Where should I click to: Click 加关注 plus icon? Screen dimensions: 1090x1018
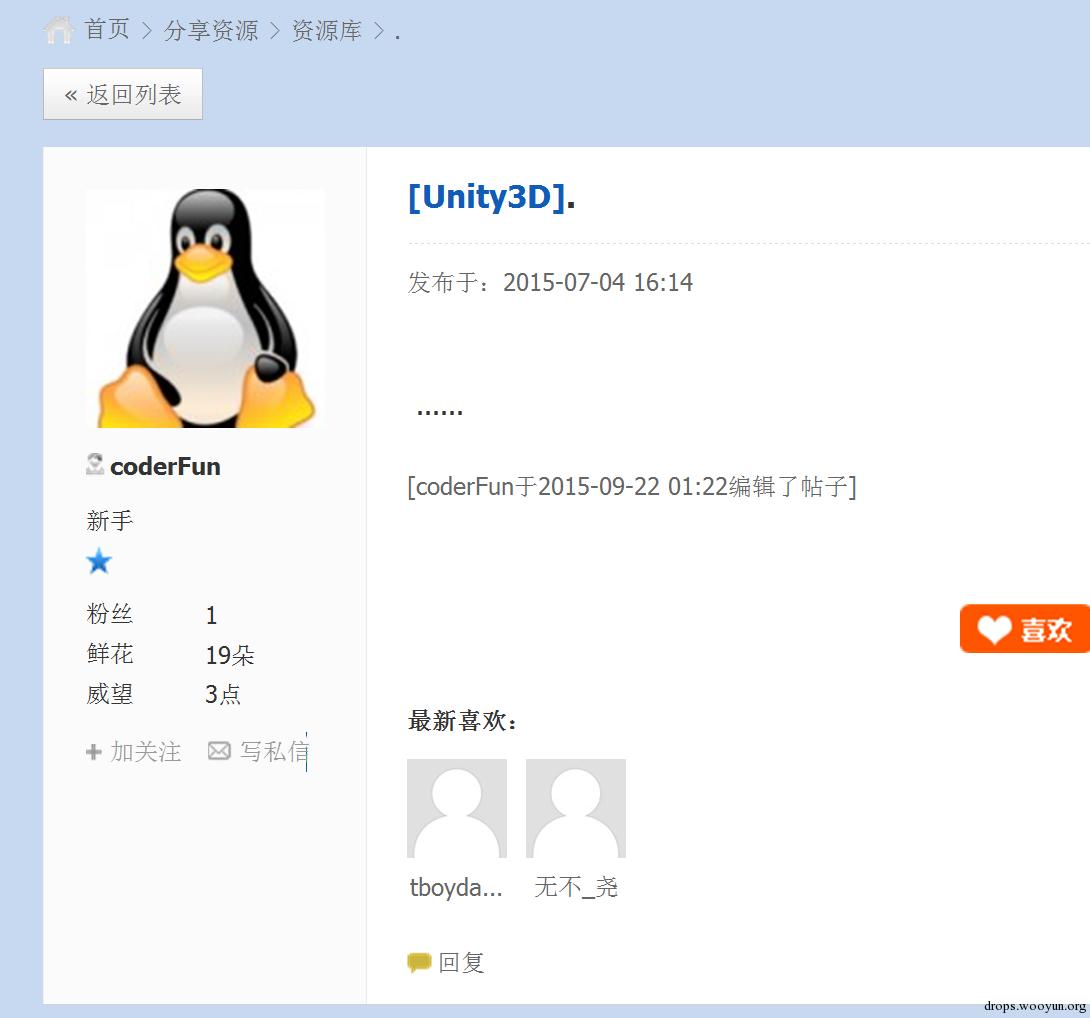point(94,752)
